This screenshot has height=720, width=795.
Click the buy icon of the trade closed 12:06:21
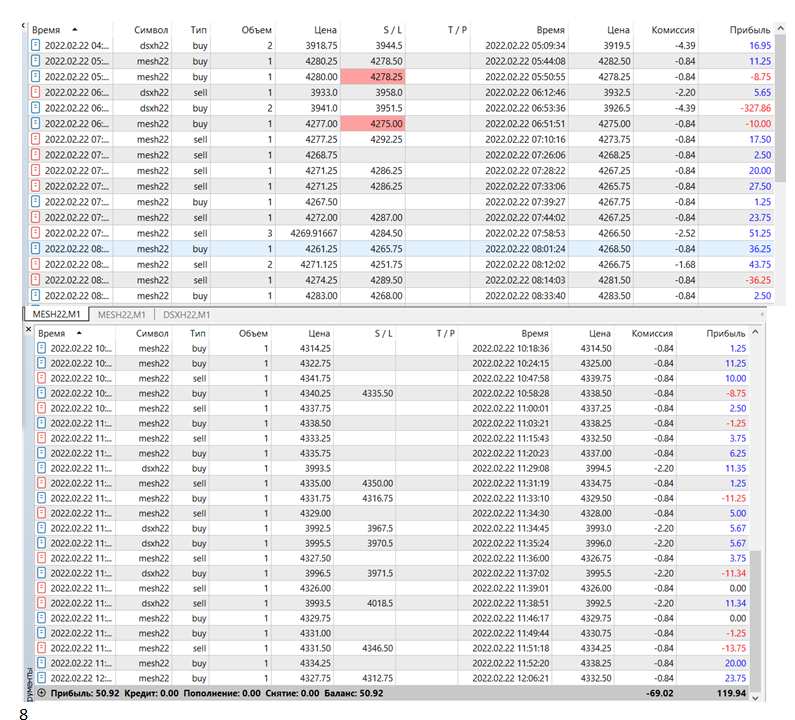[42, 678]
